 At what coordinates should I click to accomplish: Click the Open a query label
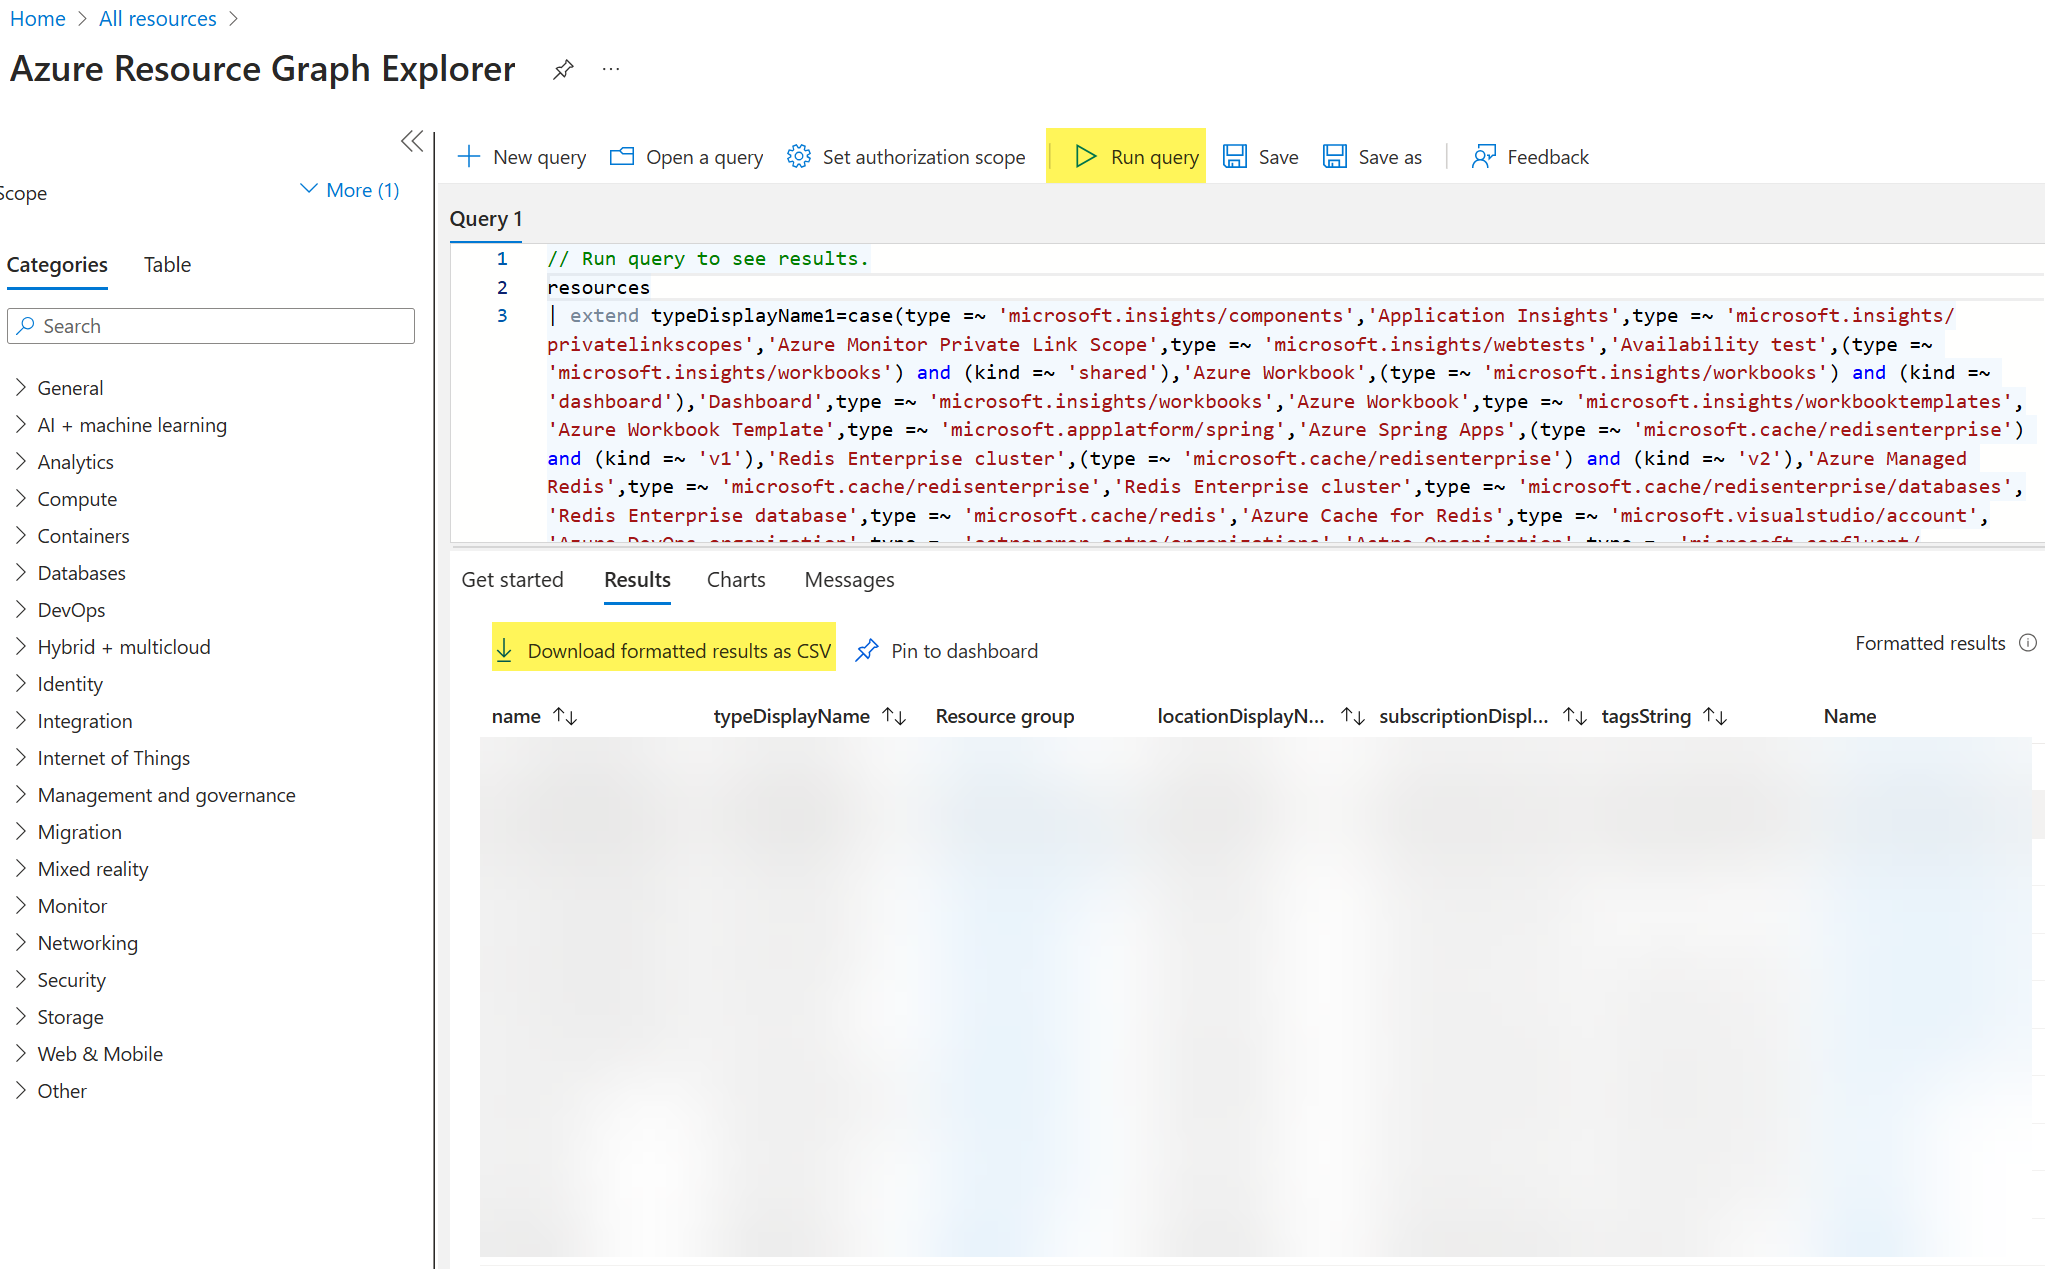[x=704, y=157]
